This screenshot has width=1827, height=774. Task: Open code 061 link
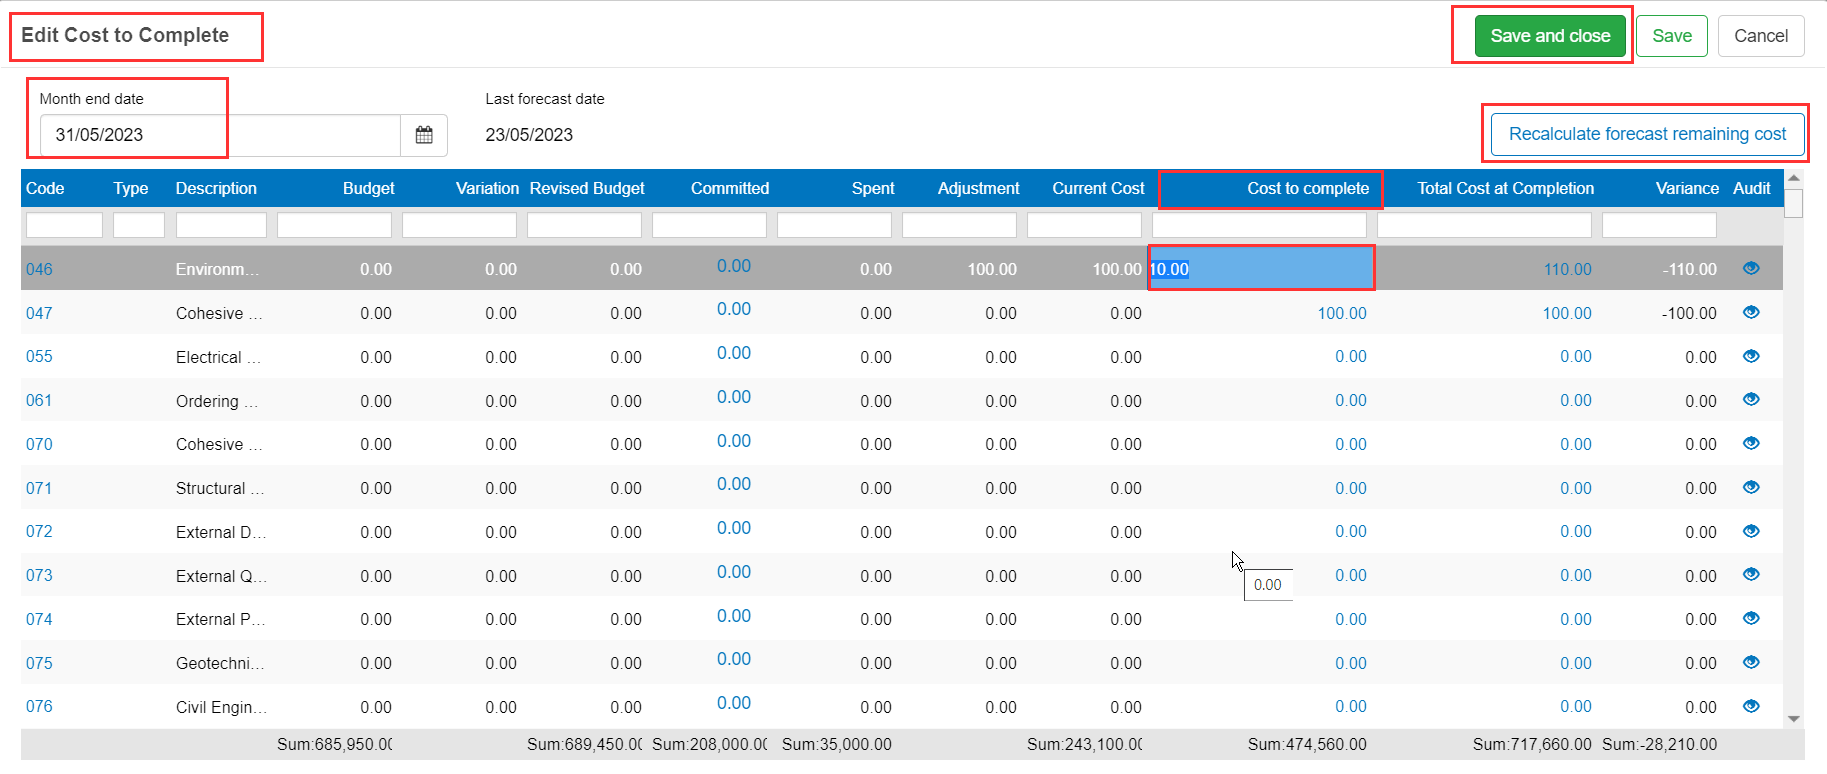coord(39,400)
